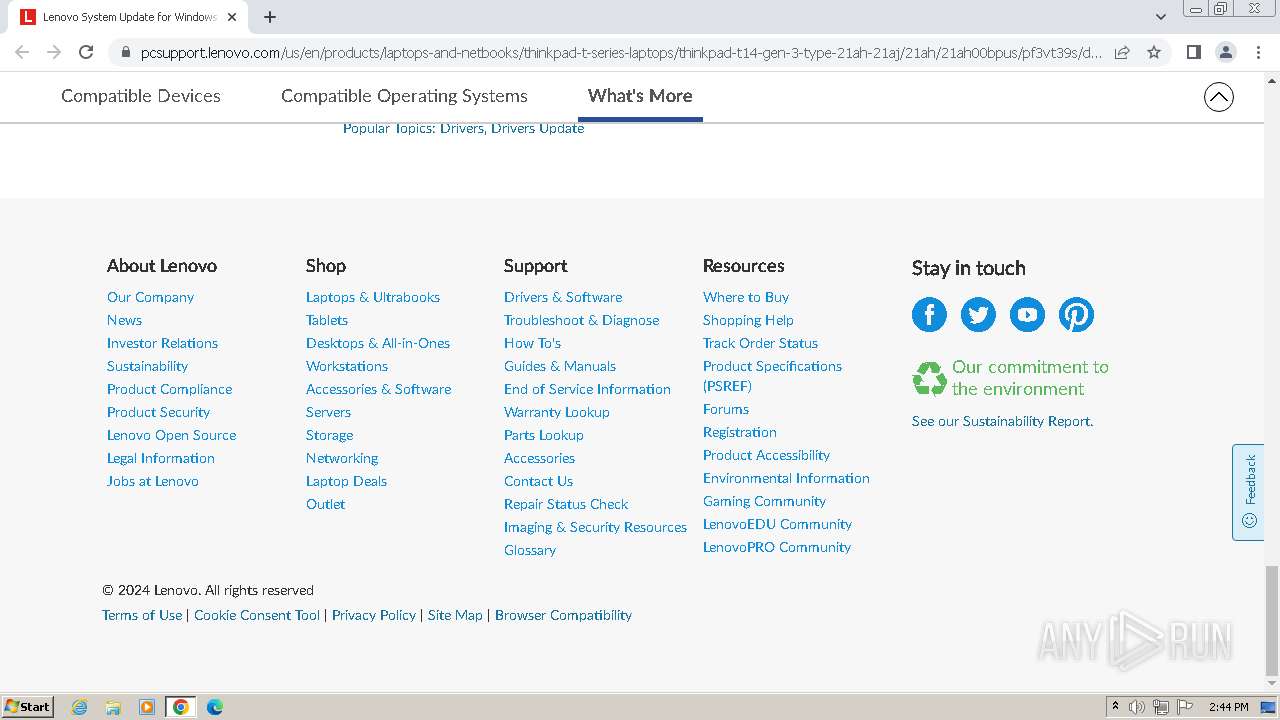The width and height of the screenshot is (1280, 720).
Task: Switch to Compatible Operating Systems tab
Action: click(x=404, y=96)
